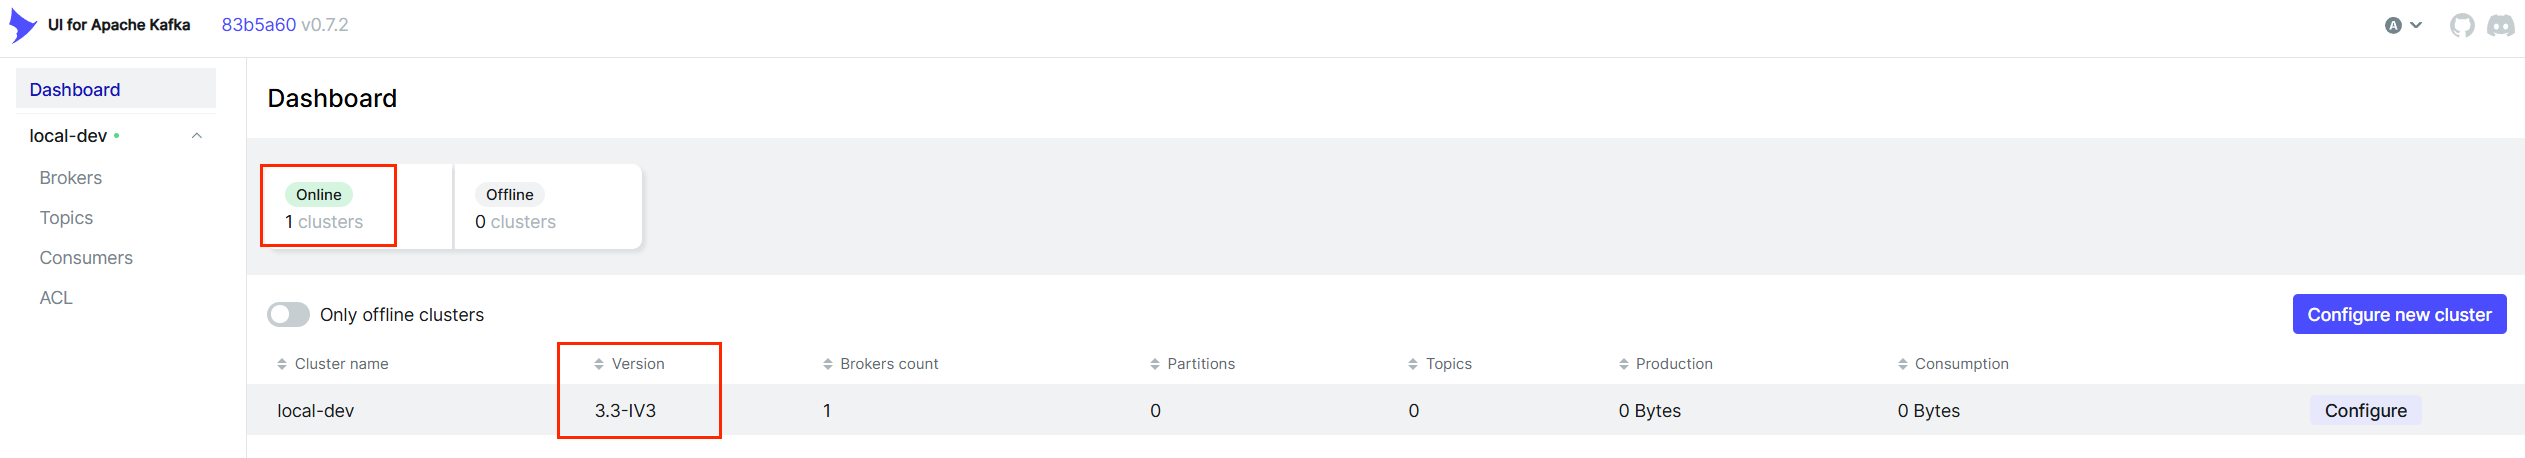Click the UI for Apache Kafka logo
2525x458 pixels.
click(x=24, y=25)
